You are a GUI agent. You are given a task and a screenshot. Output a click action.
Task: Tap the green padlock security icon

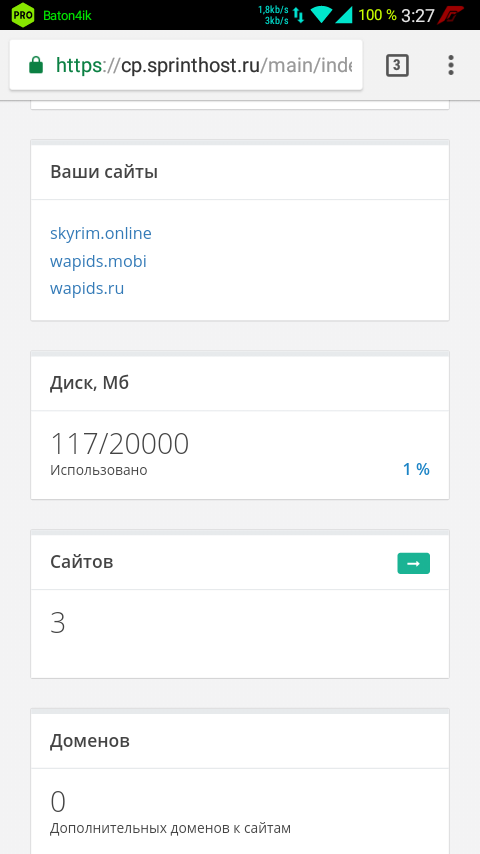(36, 65)
